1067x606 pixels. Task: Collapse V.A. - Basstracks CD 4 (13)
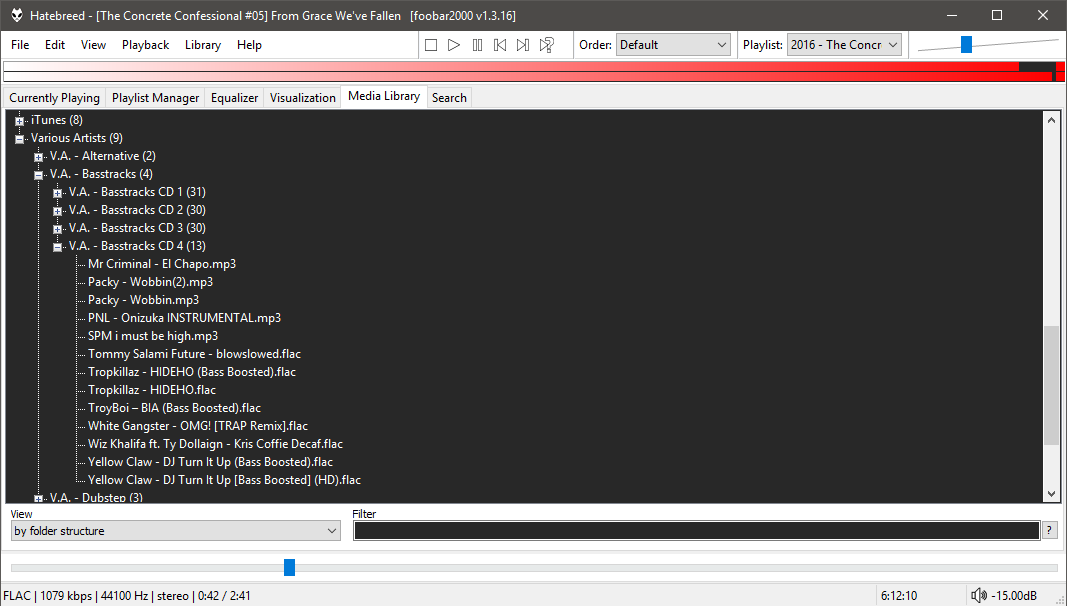coord(58,247)
